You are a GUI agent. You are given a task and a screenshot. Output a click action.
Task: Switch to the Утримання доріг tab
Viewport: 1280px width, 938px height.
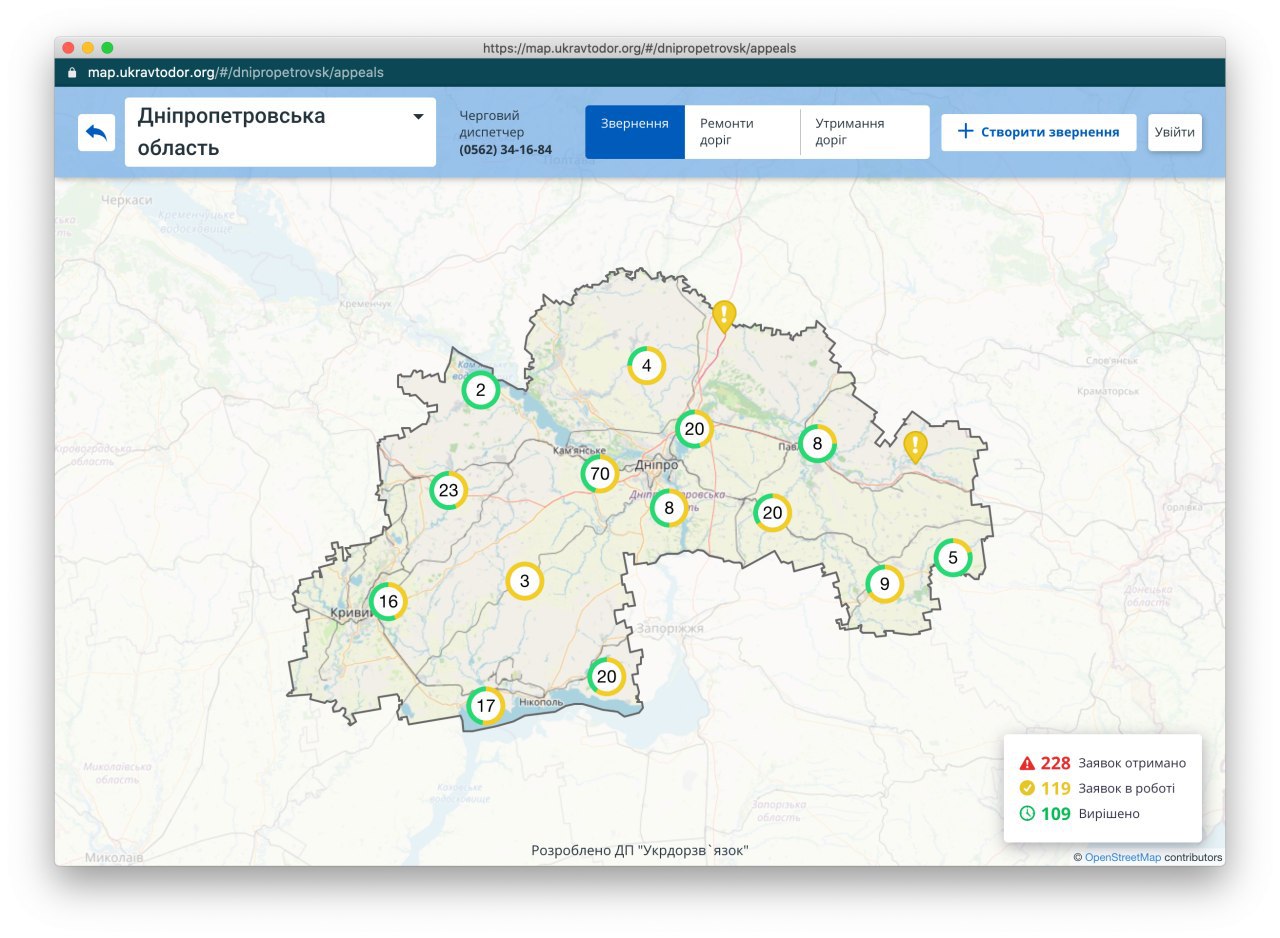click(x=865, y=132)
